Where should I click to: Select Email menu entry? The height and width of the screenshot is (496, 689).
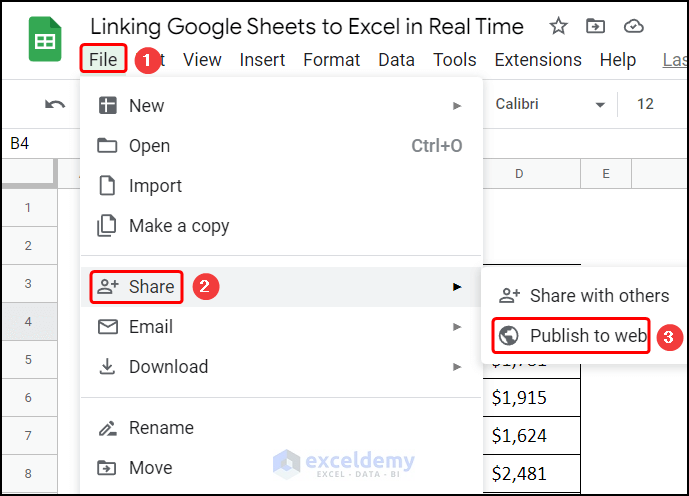coord(281,327)
